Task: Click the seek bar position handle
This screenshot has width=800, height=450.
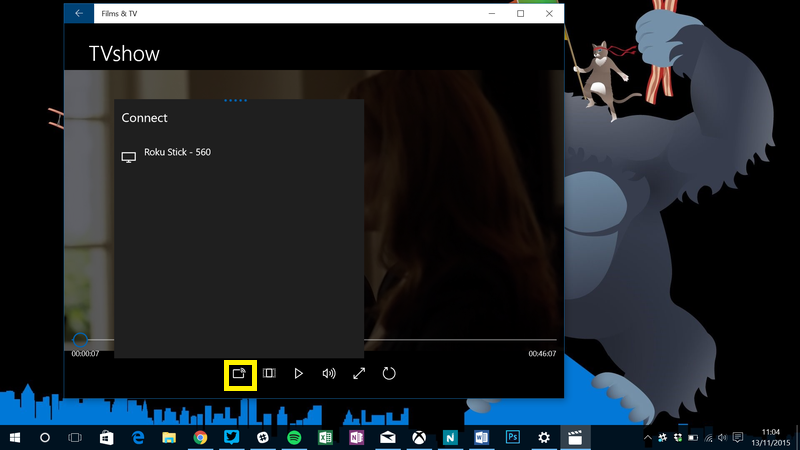Action: (80, 339)
